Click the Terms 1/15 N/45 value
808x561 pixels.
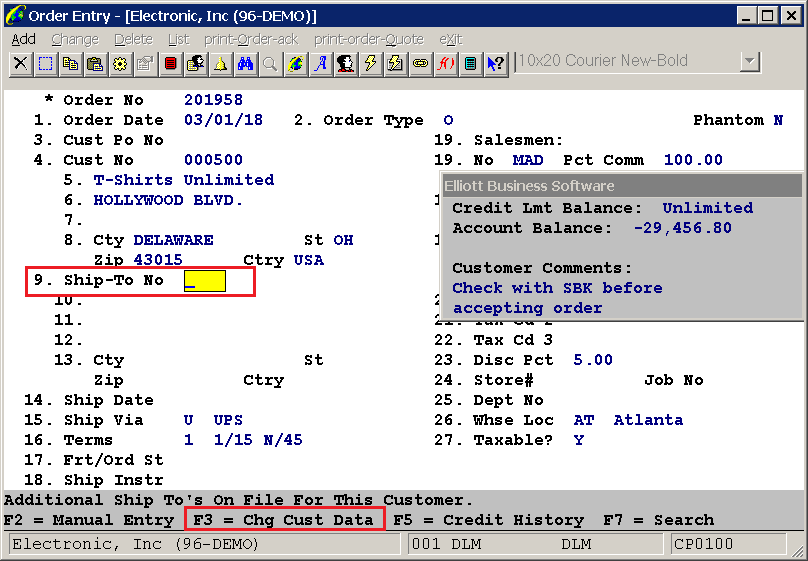click(x=258, y=440)
